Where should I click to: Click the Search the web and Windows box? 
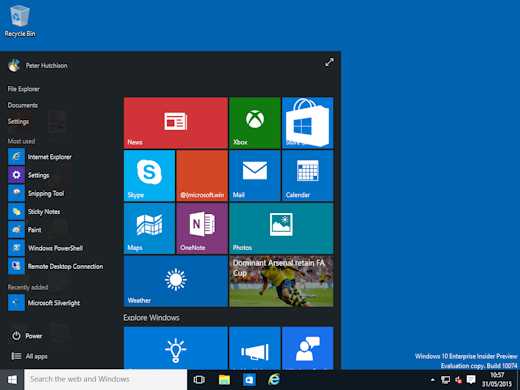click(x=106, y=380)
